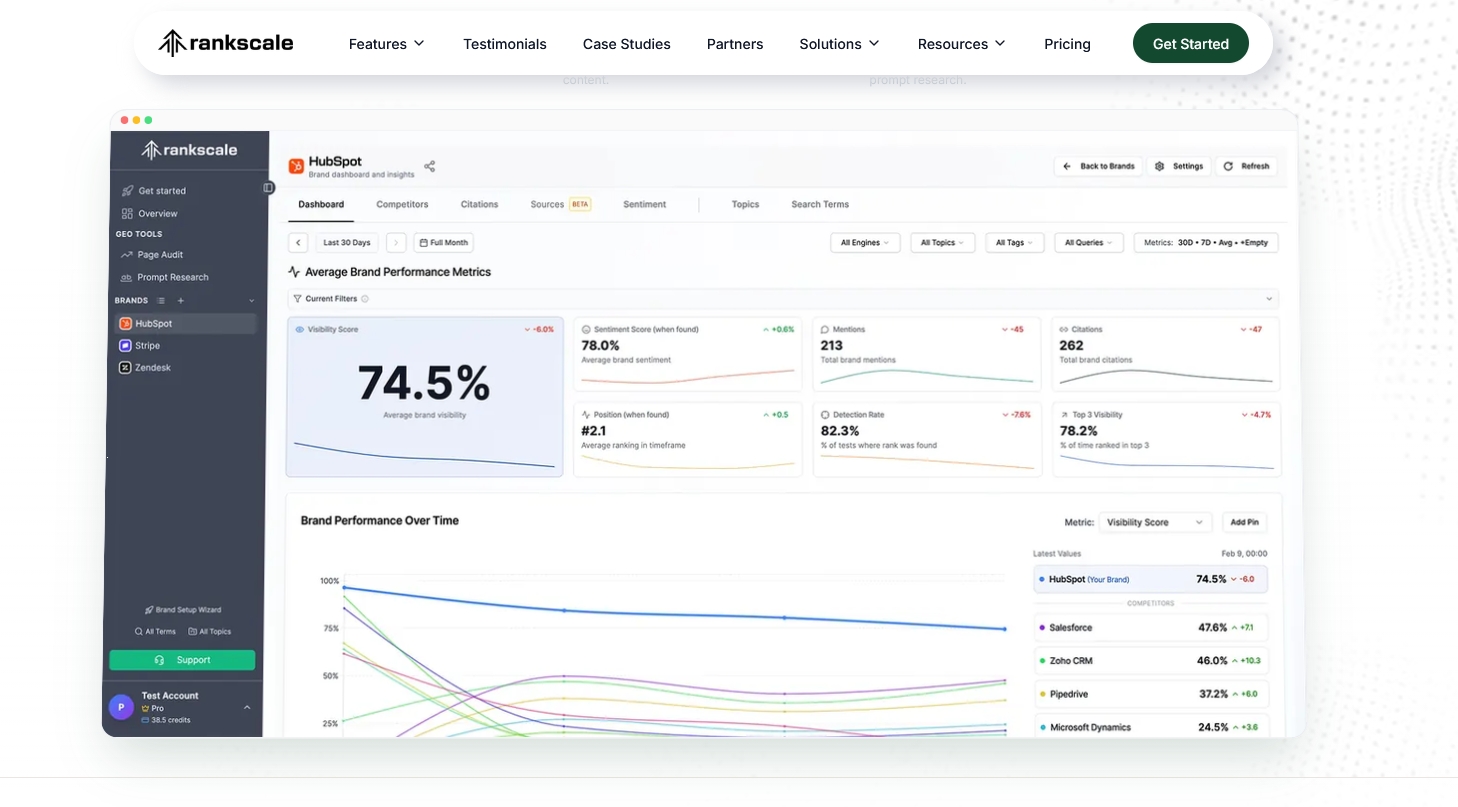1458x807 pixels.
Task: Open the Get started rocket icon in sidebar
Action: coord(127,191)
